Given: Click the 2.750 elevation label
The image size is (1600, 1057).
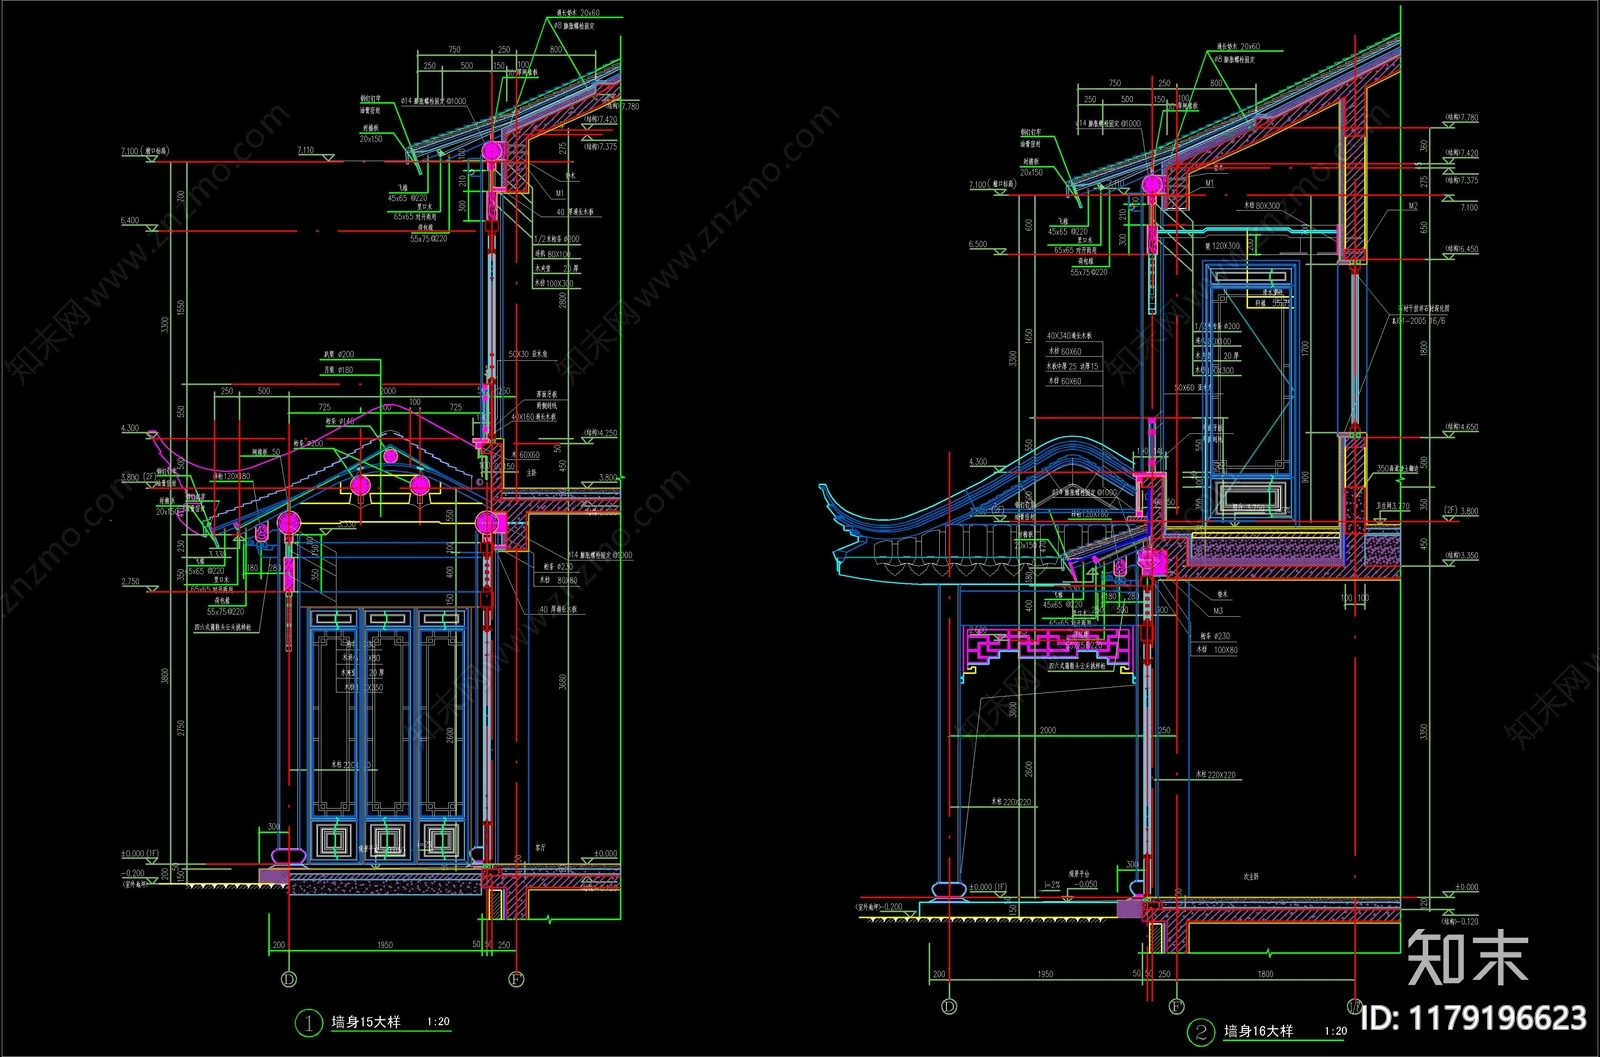Looking at the screenshot, I should tap(130, 581).
